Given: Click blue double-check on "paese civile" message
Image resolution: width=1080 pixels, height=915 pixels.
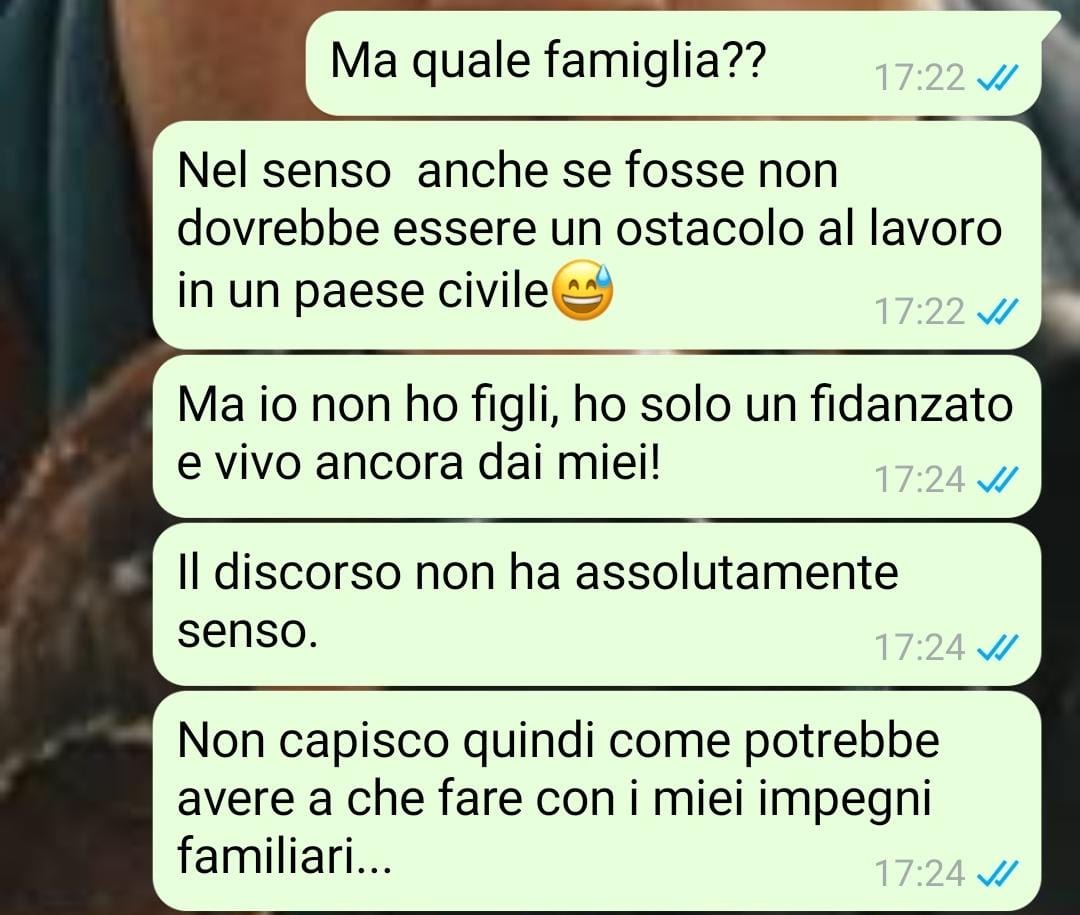Looking at the screenshot, I should coord(998,312).
